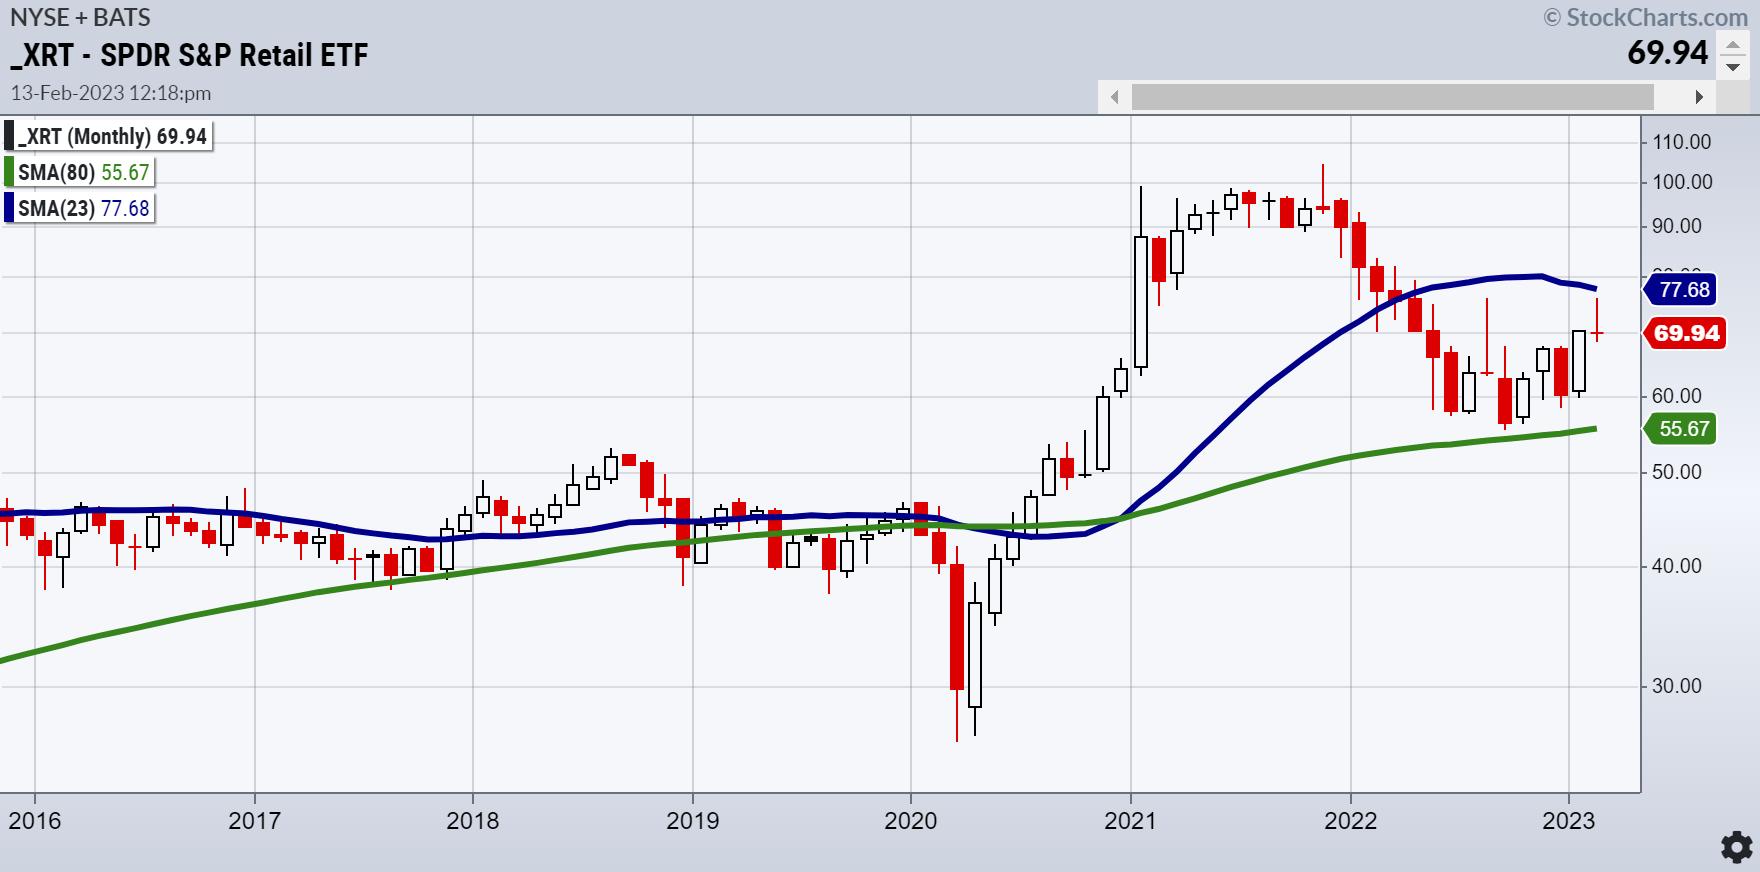1760x872 pixels.
Task: Click the "SMA(80)" legend label
Action: point(56,173)
